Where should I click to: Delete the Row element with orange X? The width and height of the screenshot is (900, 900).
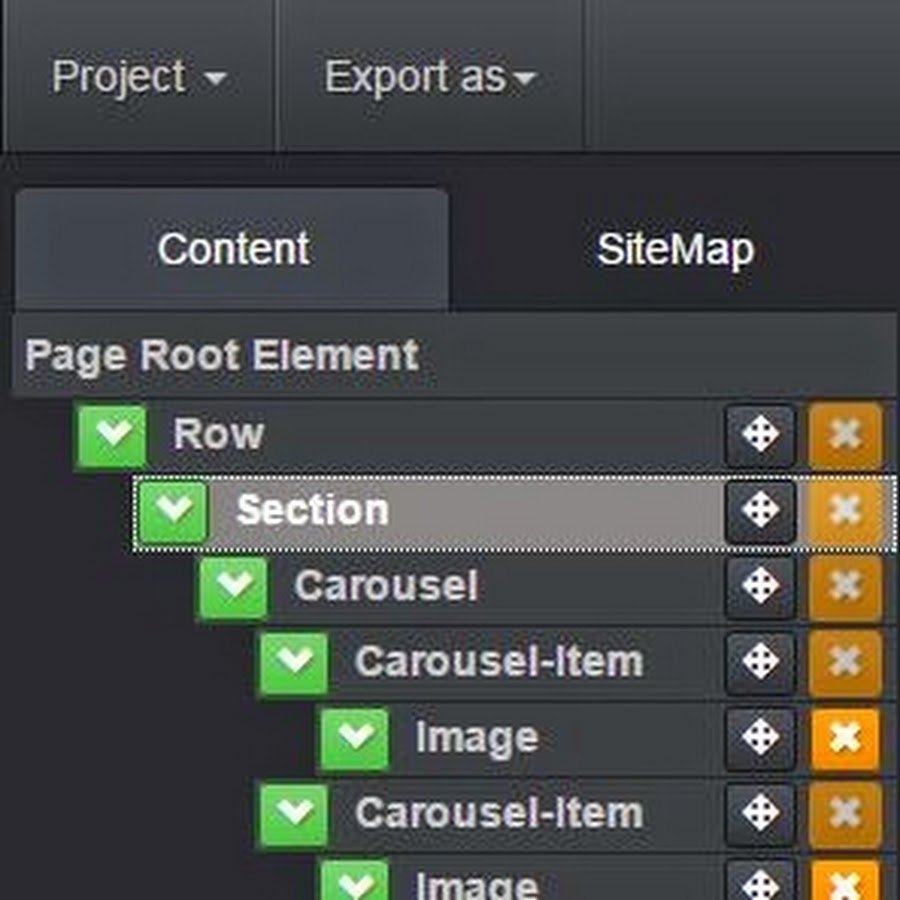pos(845,435)
